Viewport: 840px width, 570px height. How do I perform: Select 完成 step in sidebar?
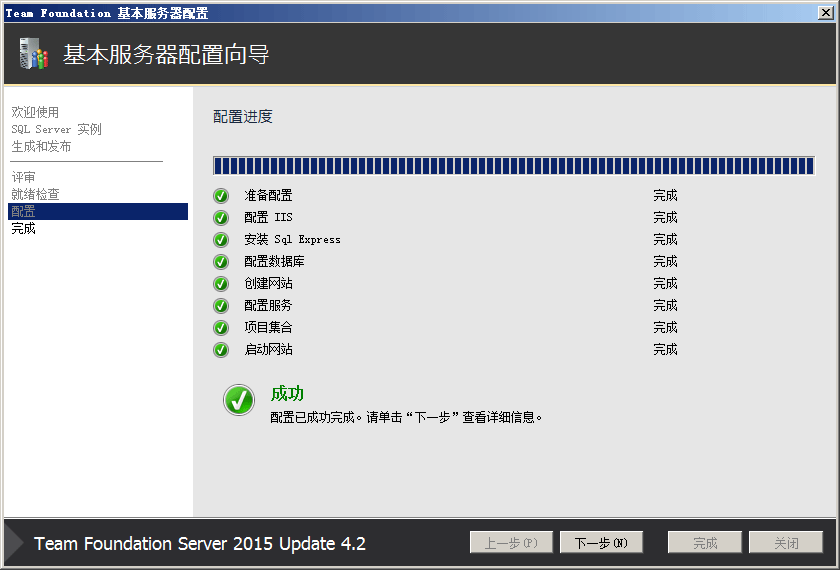click(24, 228)
